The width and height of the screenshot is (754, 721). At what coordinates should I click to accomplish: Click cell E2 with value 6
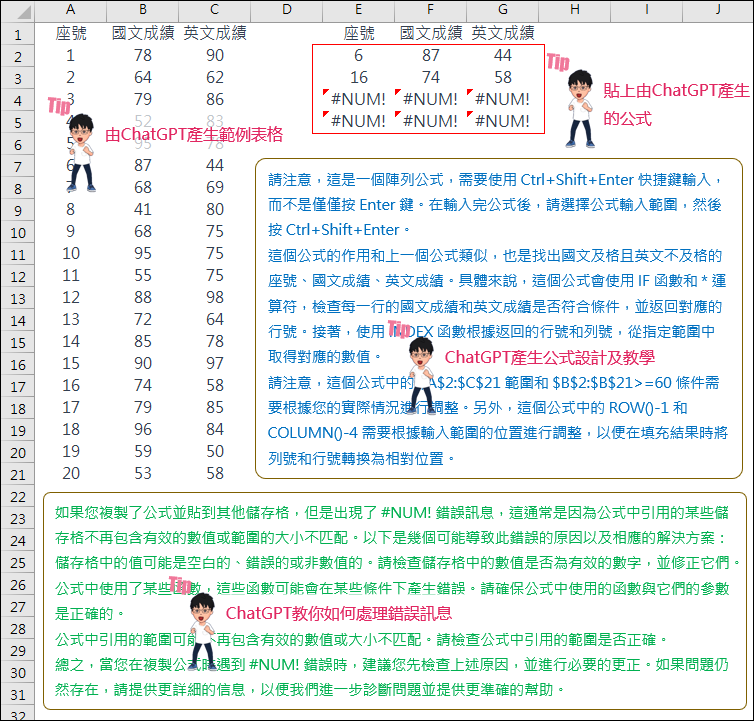(x=359, y=55)
